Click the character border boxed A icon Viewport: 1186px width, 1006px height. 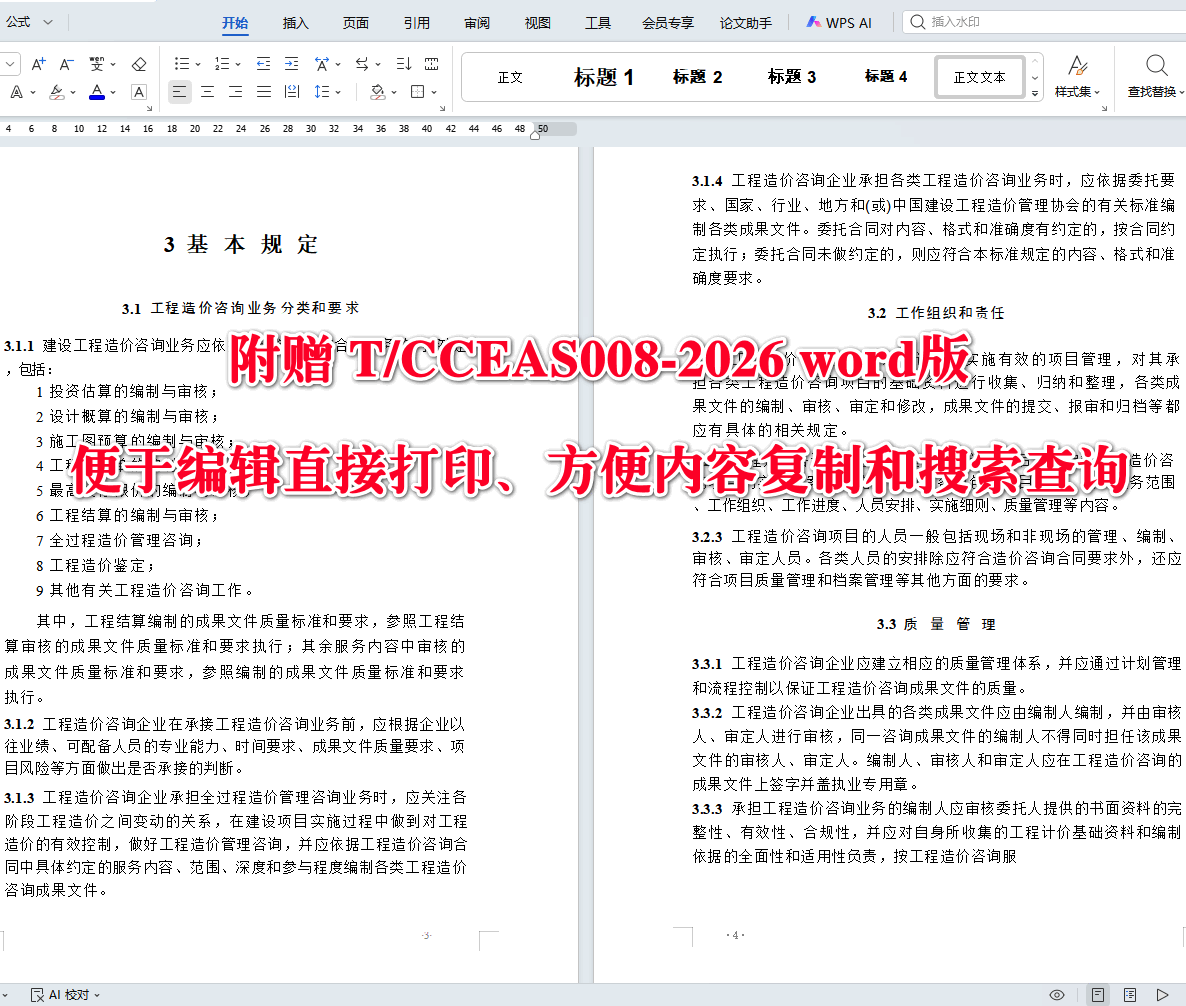point(139,92)
